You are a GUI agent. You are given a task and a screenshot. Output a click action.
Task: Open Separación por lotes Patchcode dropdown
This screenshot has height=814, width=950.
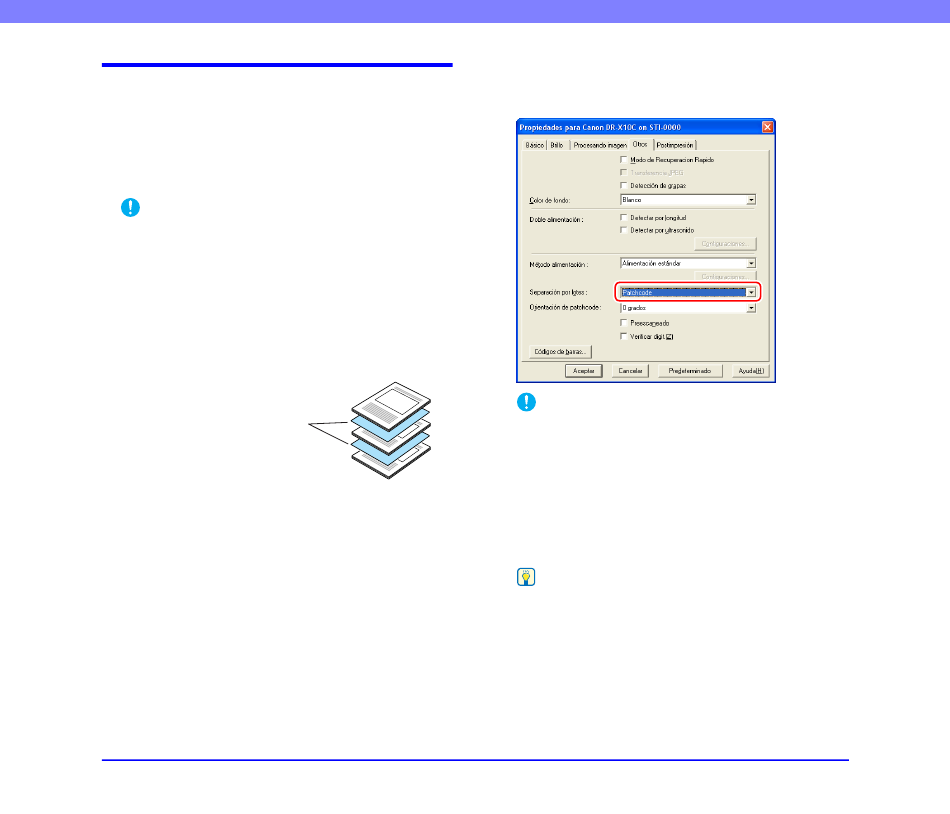[750, 292]
